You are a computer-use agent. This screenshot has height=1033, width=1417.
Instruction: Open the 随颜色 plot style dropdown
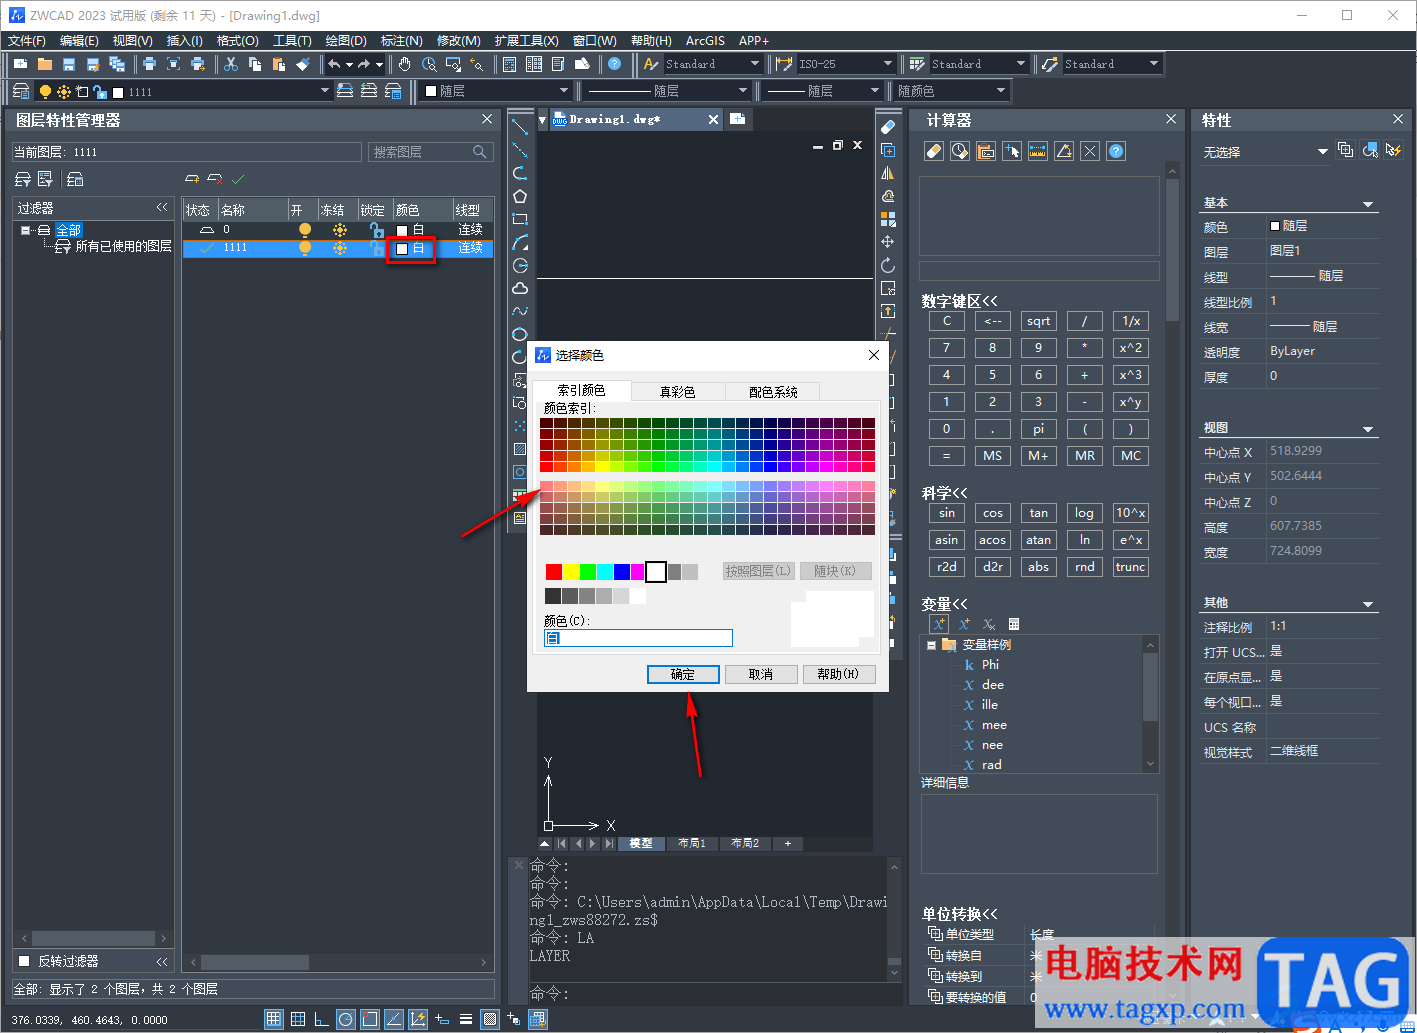click(1001, 91)
